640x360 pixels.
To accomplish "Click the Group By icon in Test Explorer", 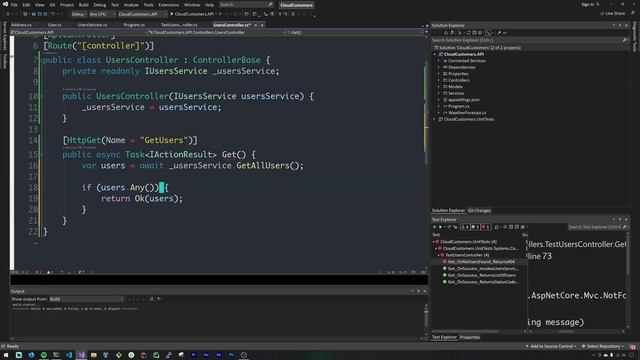I will pos(505,227).
